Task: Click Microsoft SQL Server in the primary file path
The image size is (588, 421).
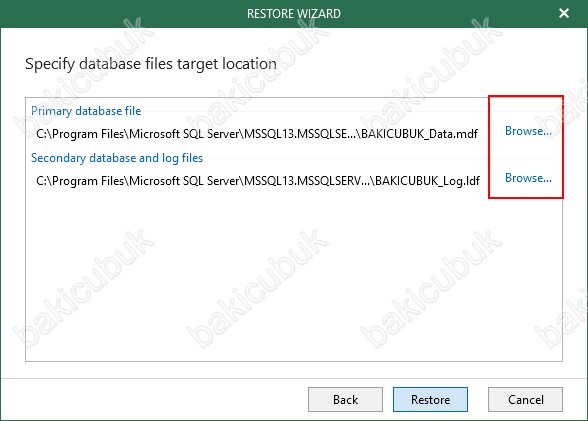Action: point(184,134)
